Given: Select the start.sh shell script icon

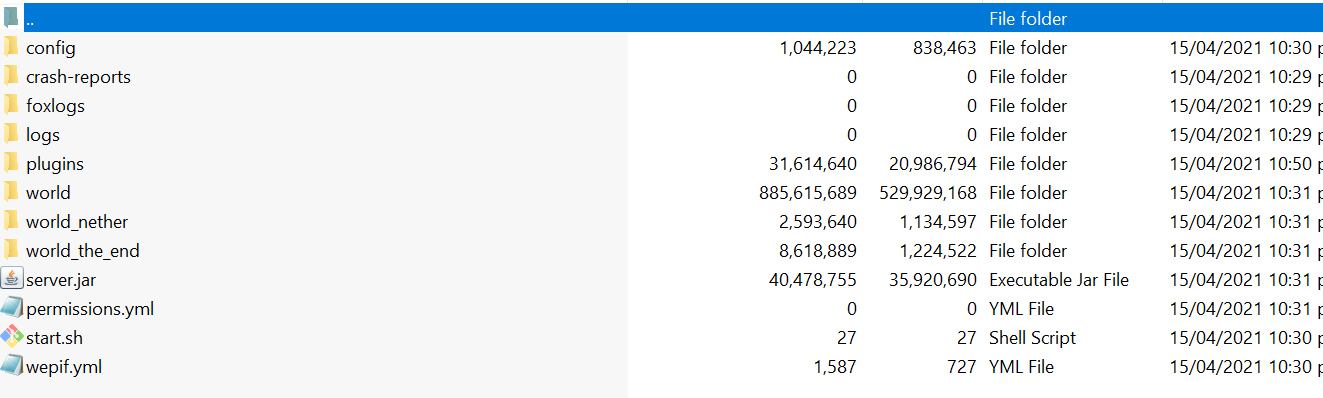Looking at the screenshot, I should pyautogui.click(x=11, y=337).
